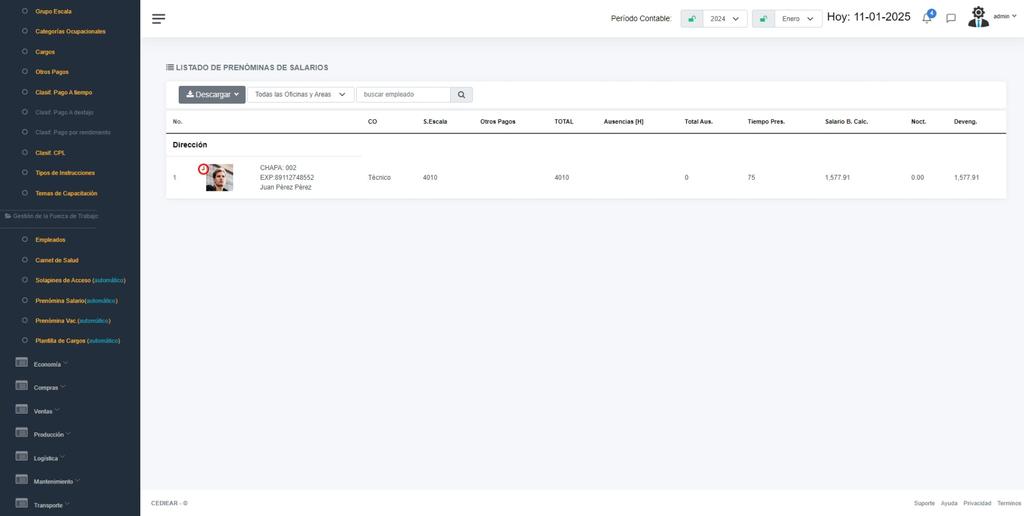Open the chat messages icon
The image size is (1024, 516).
coord(951,18)
